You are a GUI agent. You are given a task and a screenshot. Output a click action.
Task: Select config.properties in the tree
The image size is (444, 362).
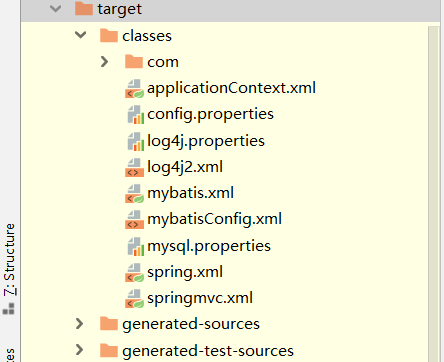[210, 115]
